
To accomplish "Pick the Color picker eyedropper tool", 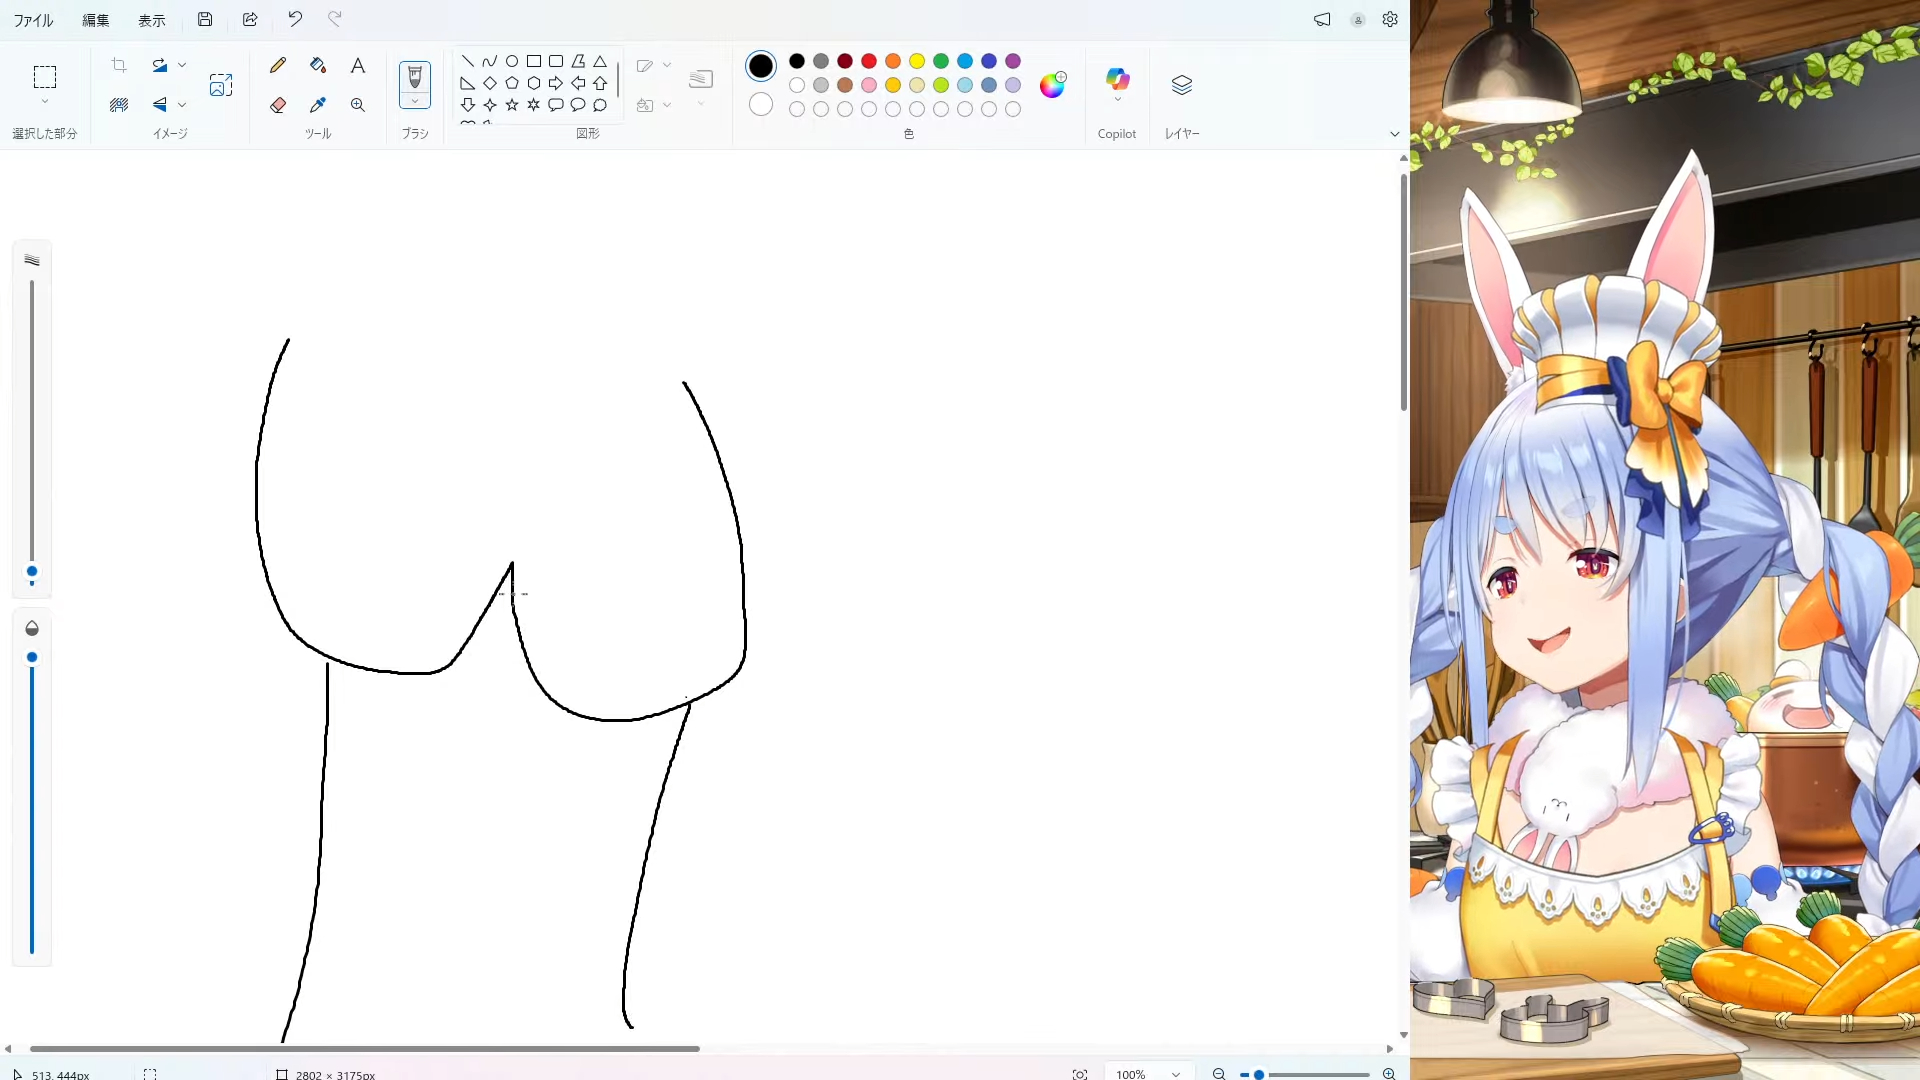I will (318, 105).
